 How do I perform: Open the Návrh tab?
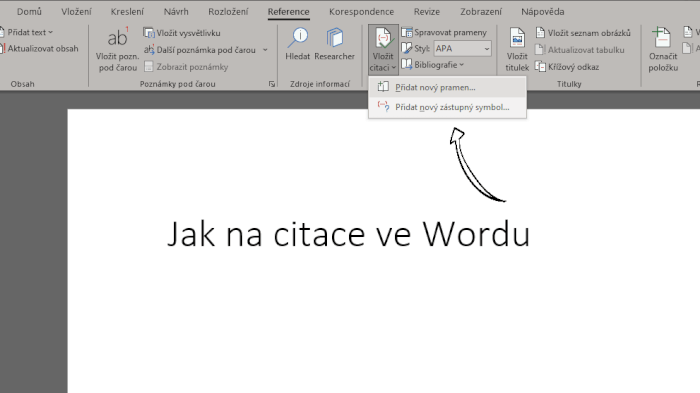tap(176, 12)
